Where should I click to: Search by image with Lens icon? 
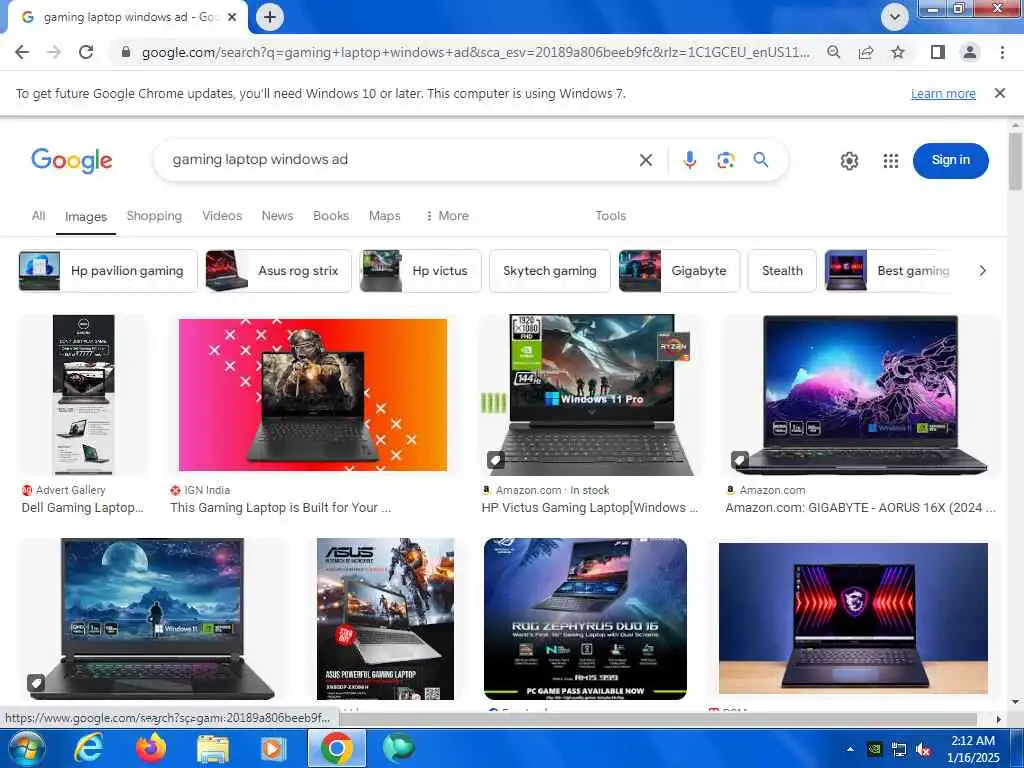(x=726, y=160)
